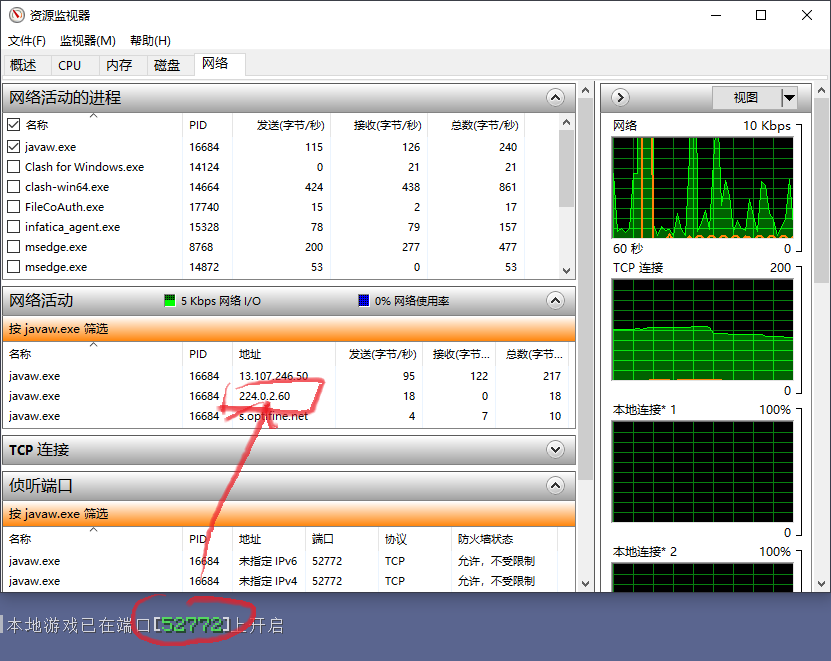Open the 文件(F) menu
Viewport: 831px width, 661px height.
27,41
